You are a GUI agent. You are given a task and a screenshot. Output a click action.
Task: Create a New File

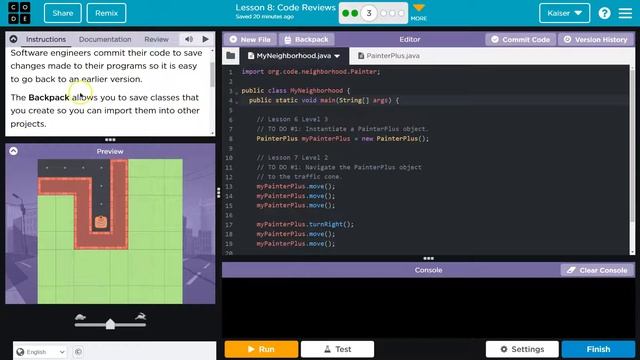[250, 40]
